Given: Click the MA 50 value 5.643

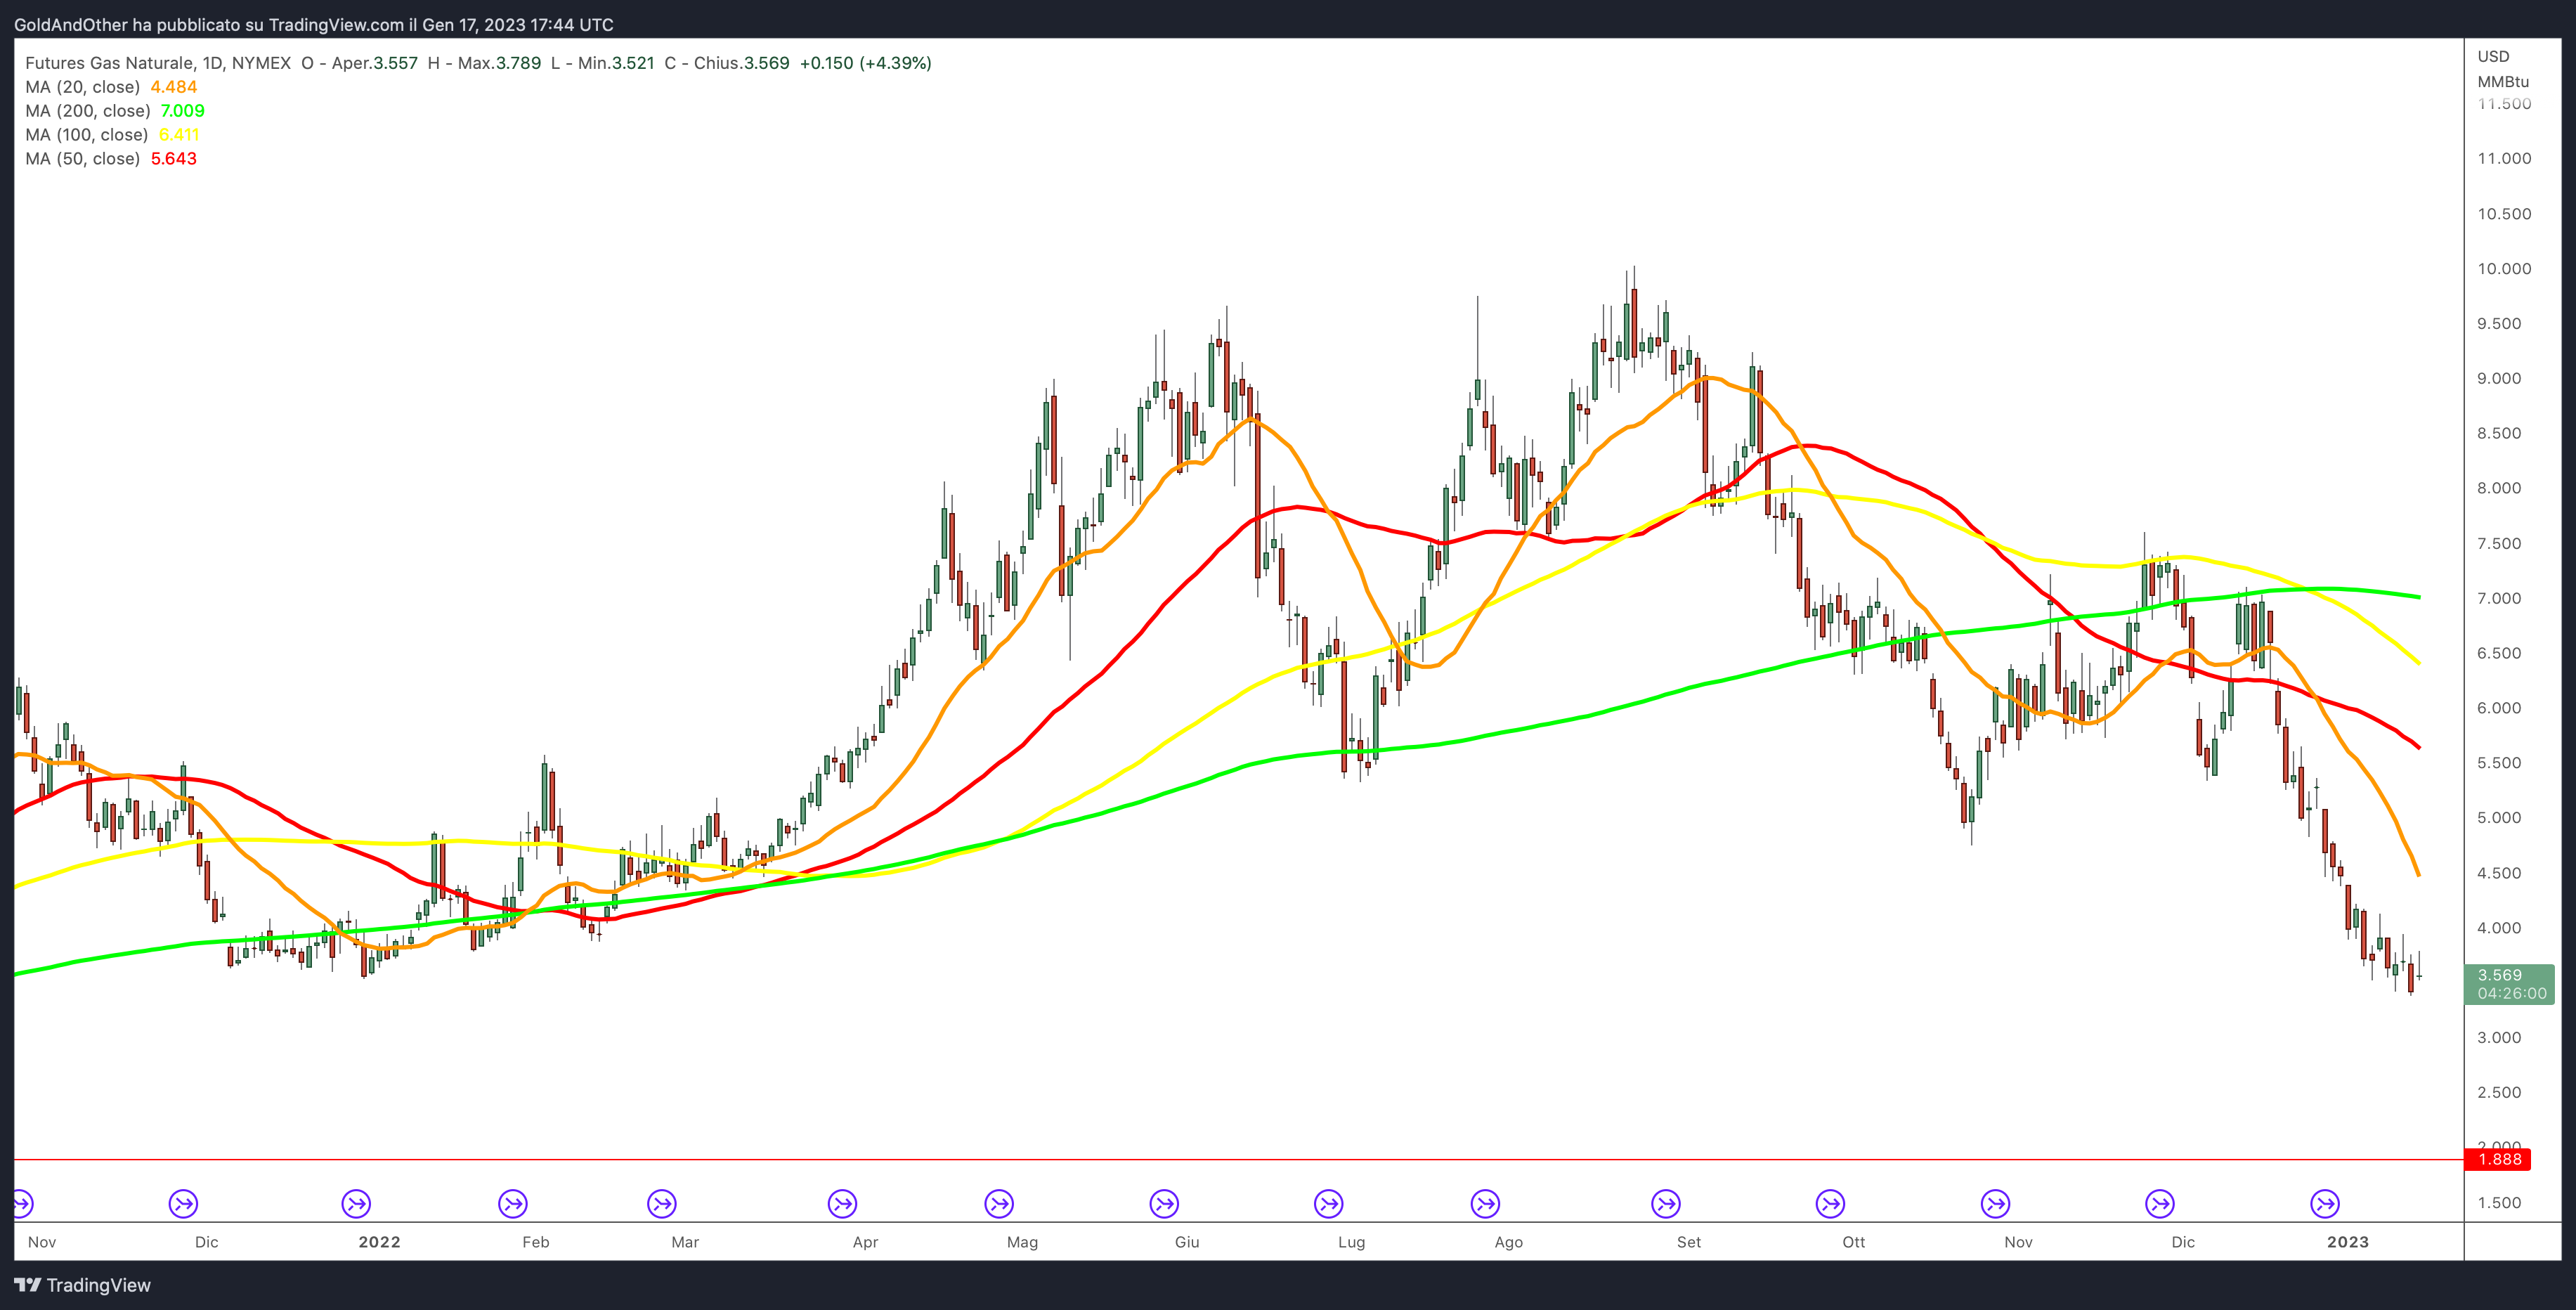Looking at the screenshot, I should [x=174, y=159].
